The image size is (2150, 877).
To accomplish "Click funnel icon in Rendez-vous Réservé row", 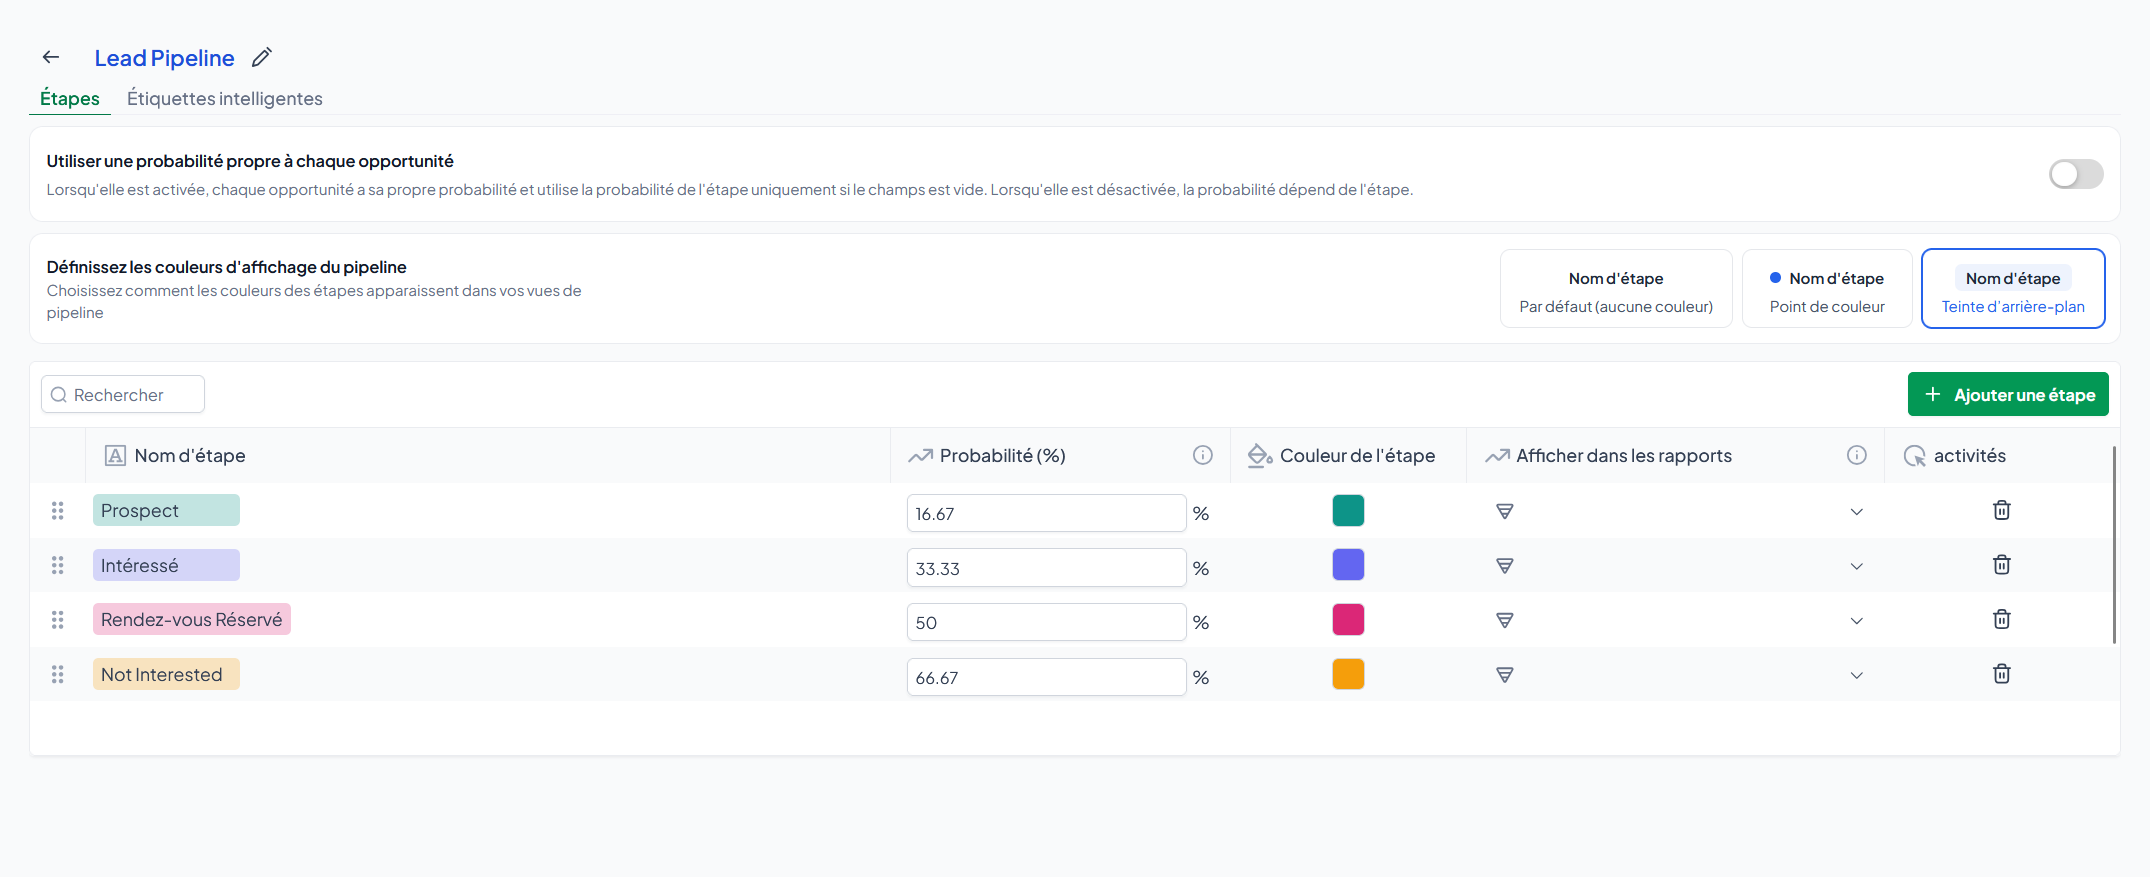I will [x=1504, y=621].
